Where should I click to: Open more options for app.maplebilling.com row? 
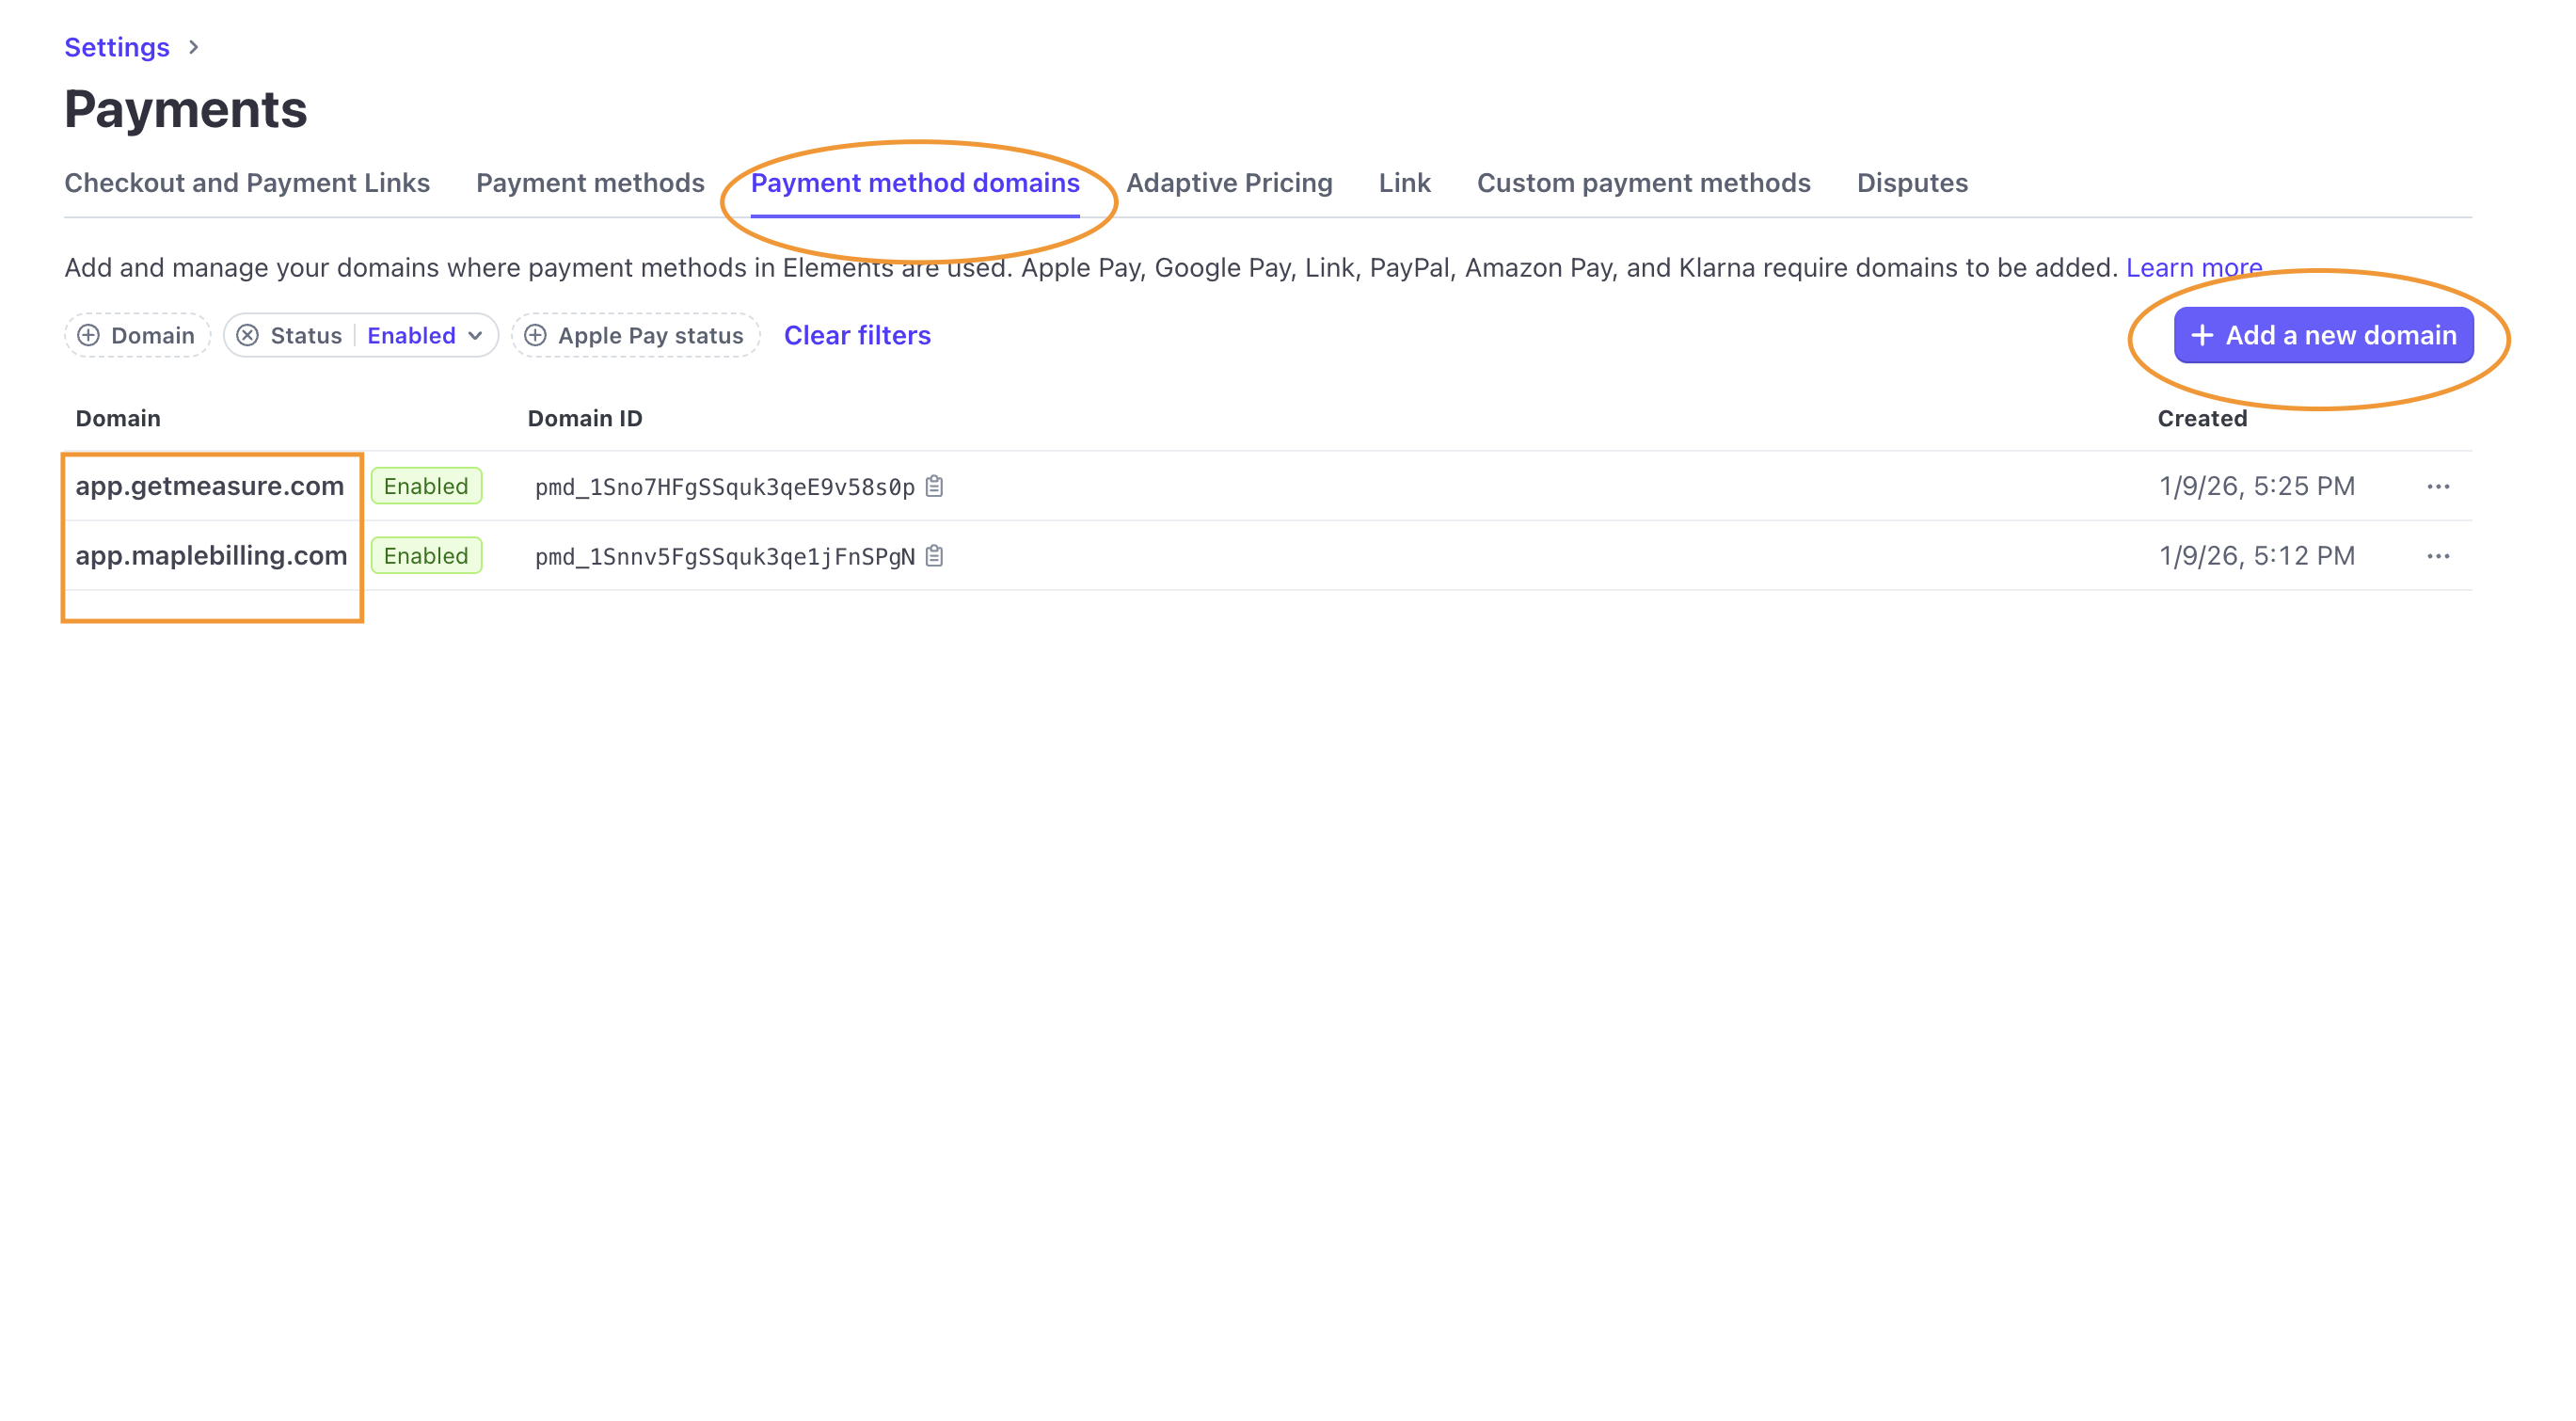point(2437,556)
